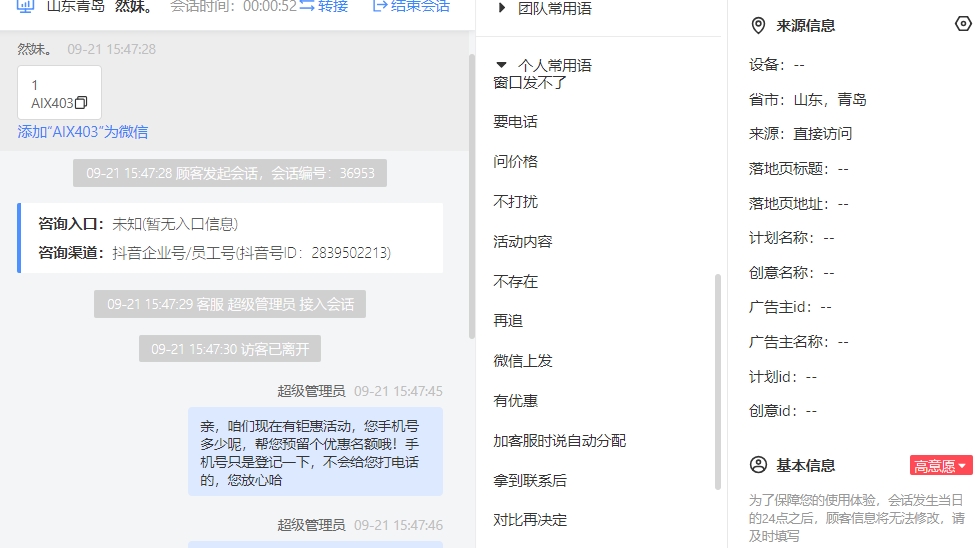End the session with 结束会话

(411, 6)
